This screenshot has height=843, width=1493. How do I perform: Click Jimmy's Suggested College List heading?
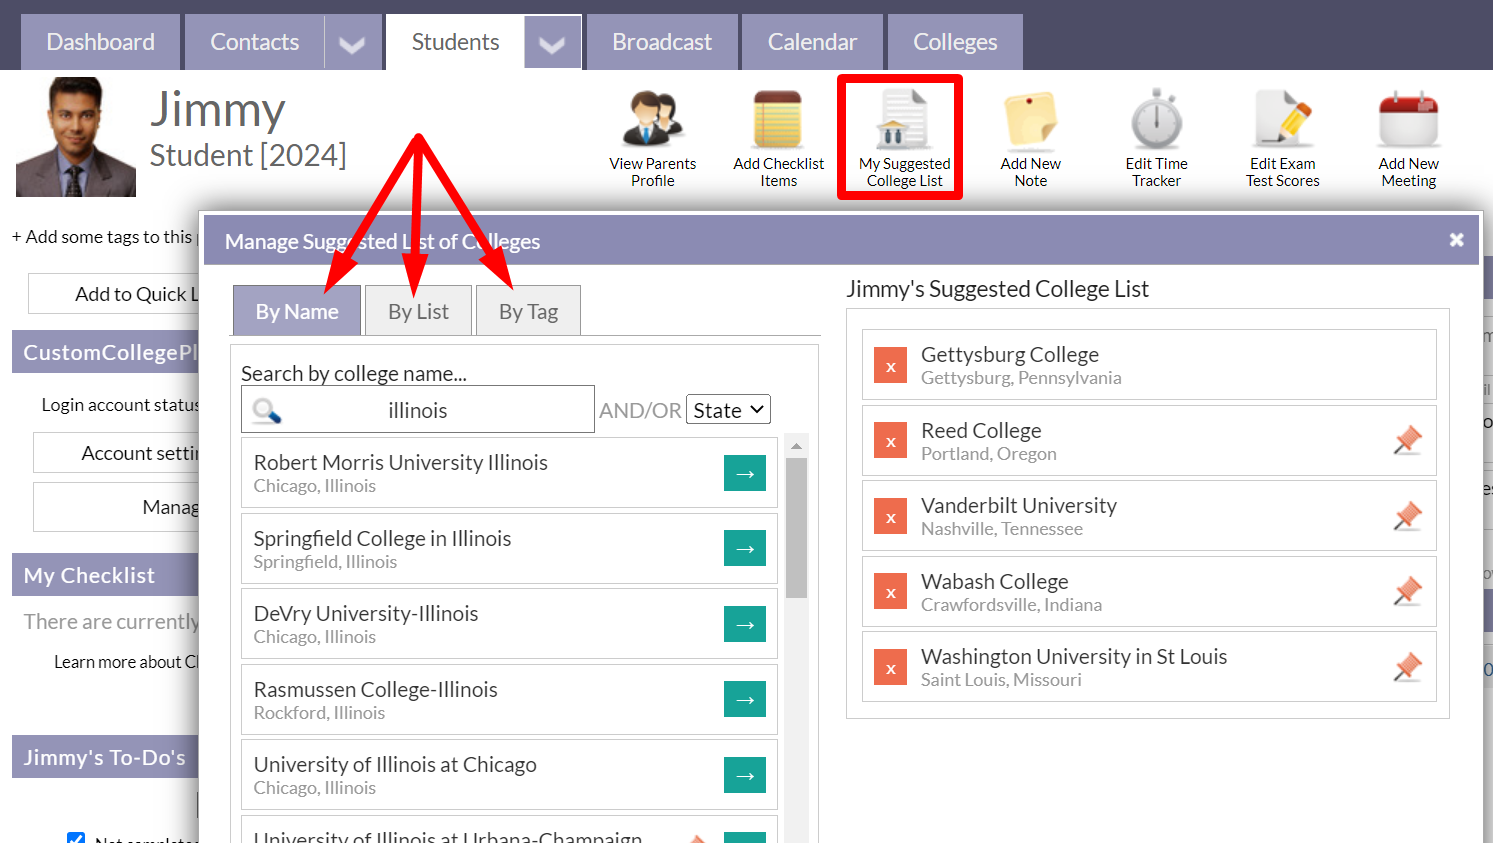coord(997,289)
